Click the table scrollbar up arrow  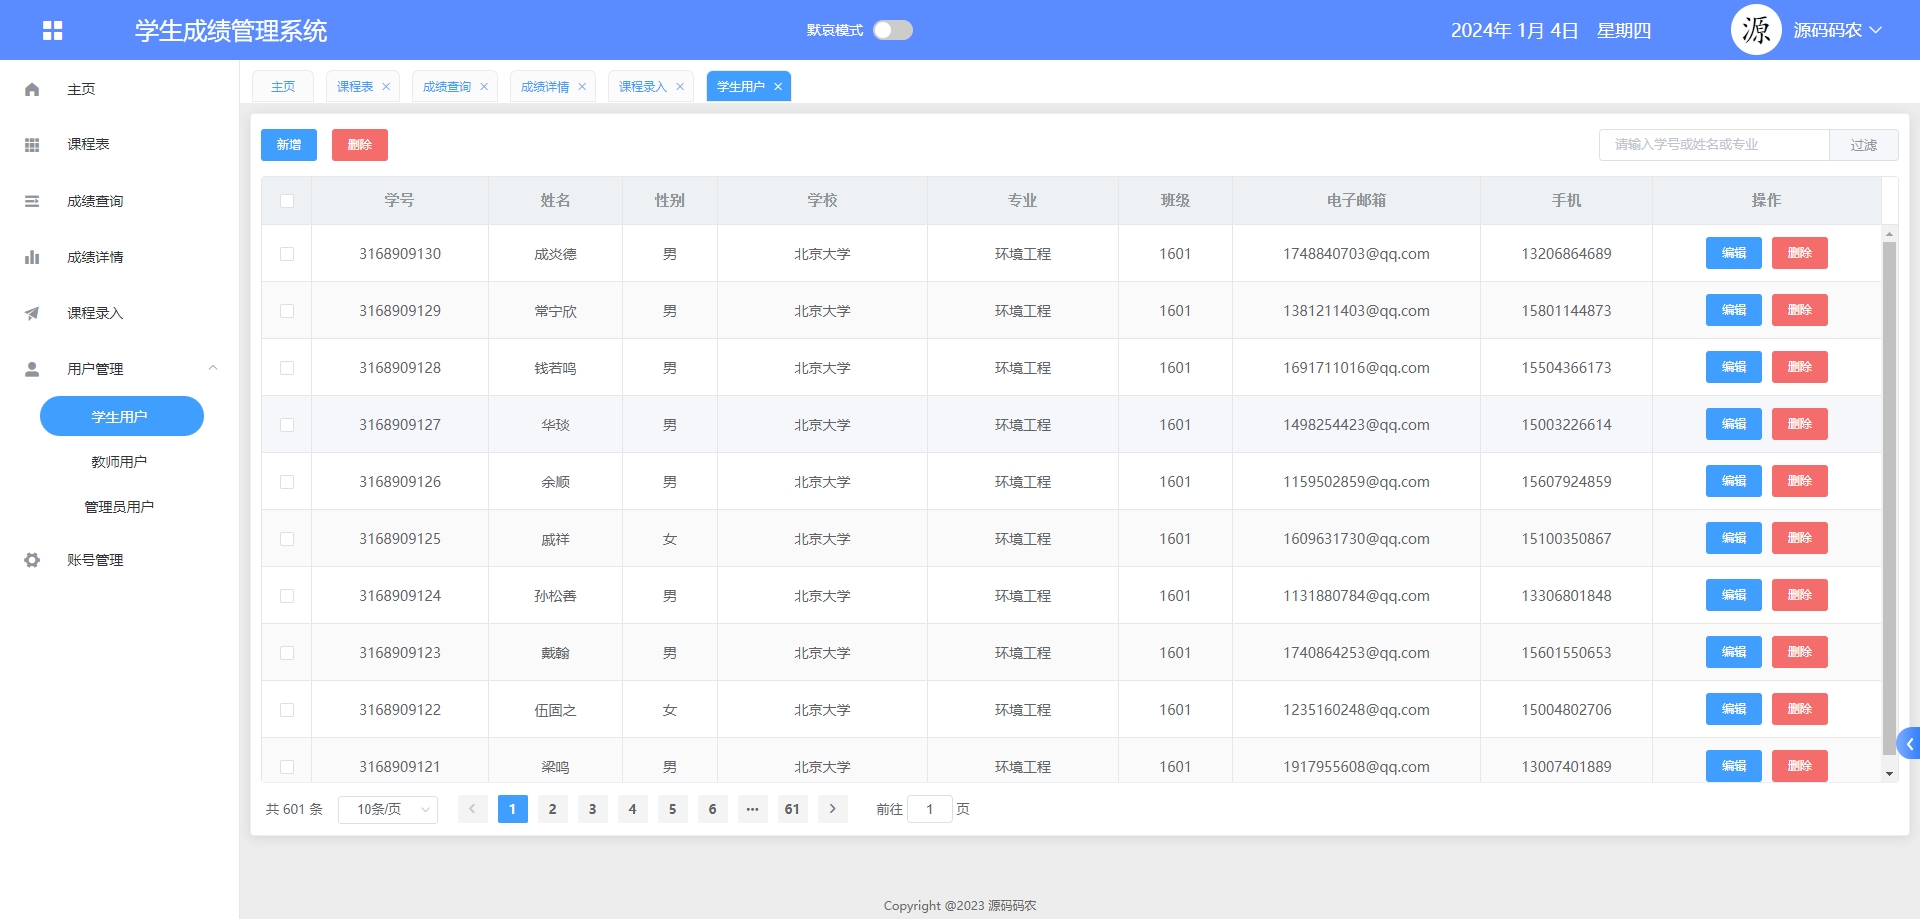(x=1889, y=234)
